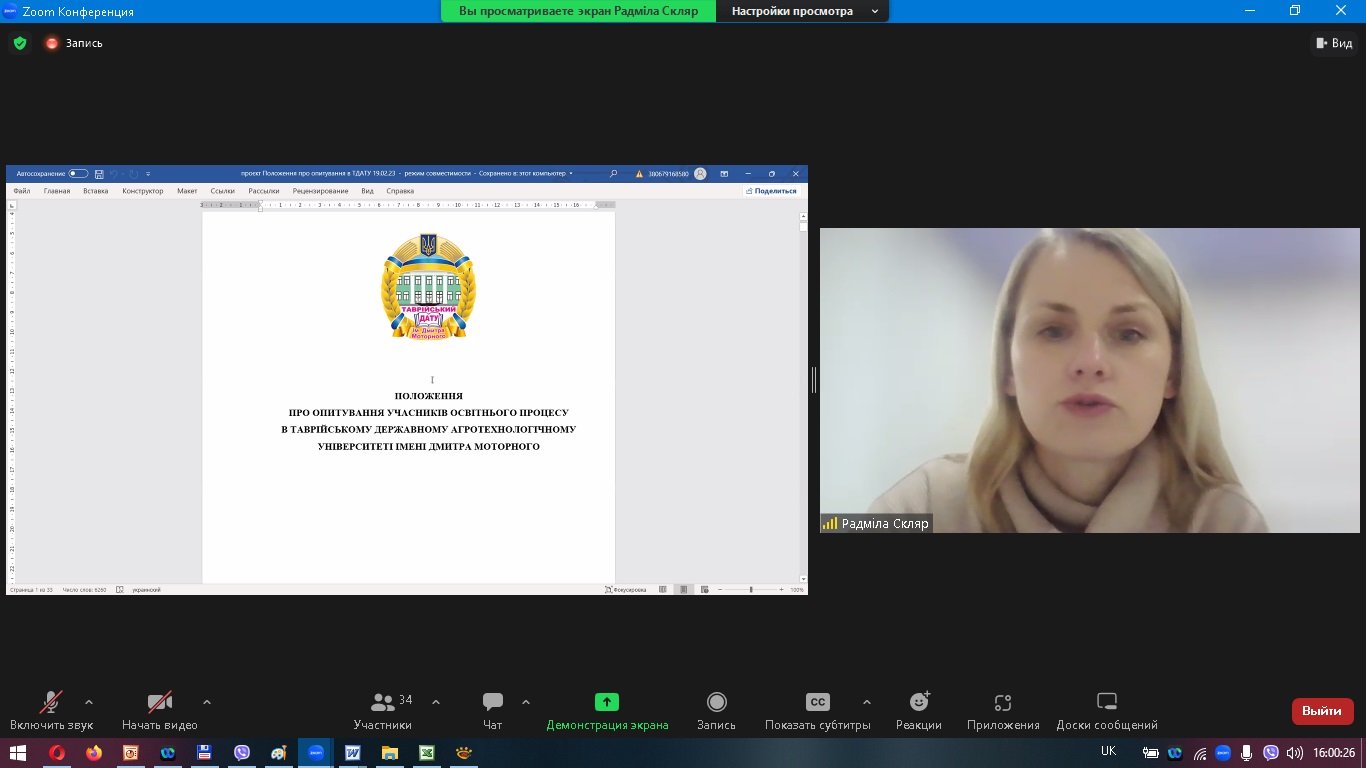Expand the audio settings arrow
The image size is (1366, 768).
click(x=89, y=702)
